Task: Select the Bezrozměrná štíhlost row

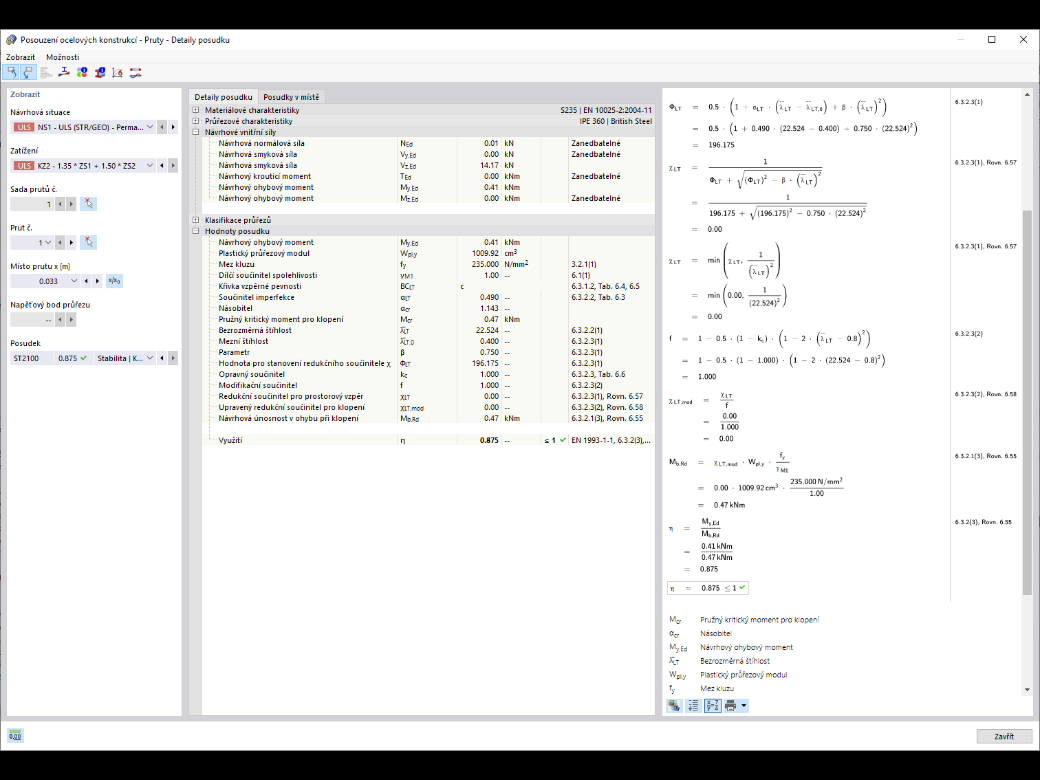Action: pos(428,330)
